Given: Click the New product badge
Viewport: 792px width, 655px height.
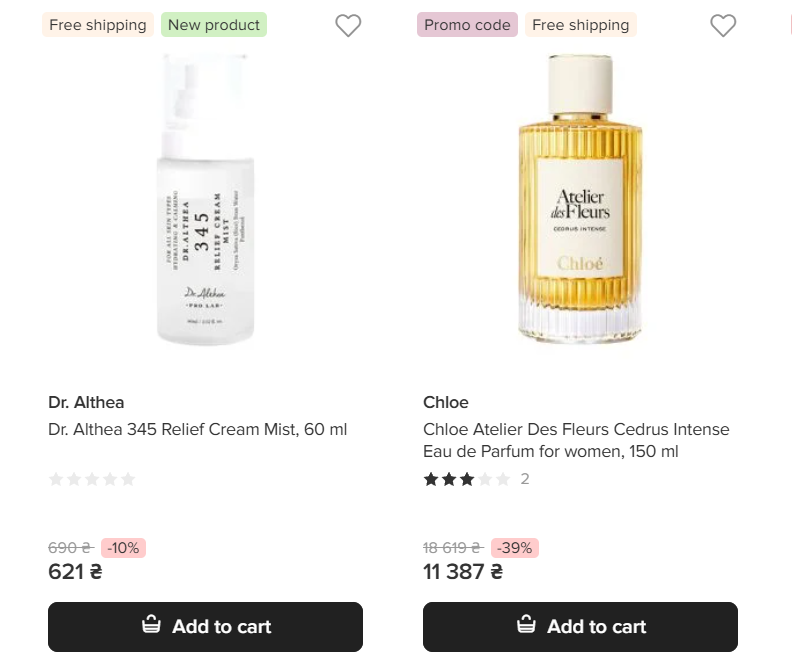Looking at the screenshot, I should pyautogui.click(x=214, y=25).
